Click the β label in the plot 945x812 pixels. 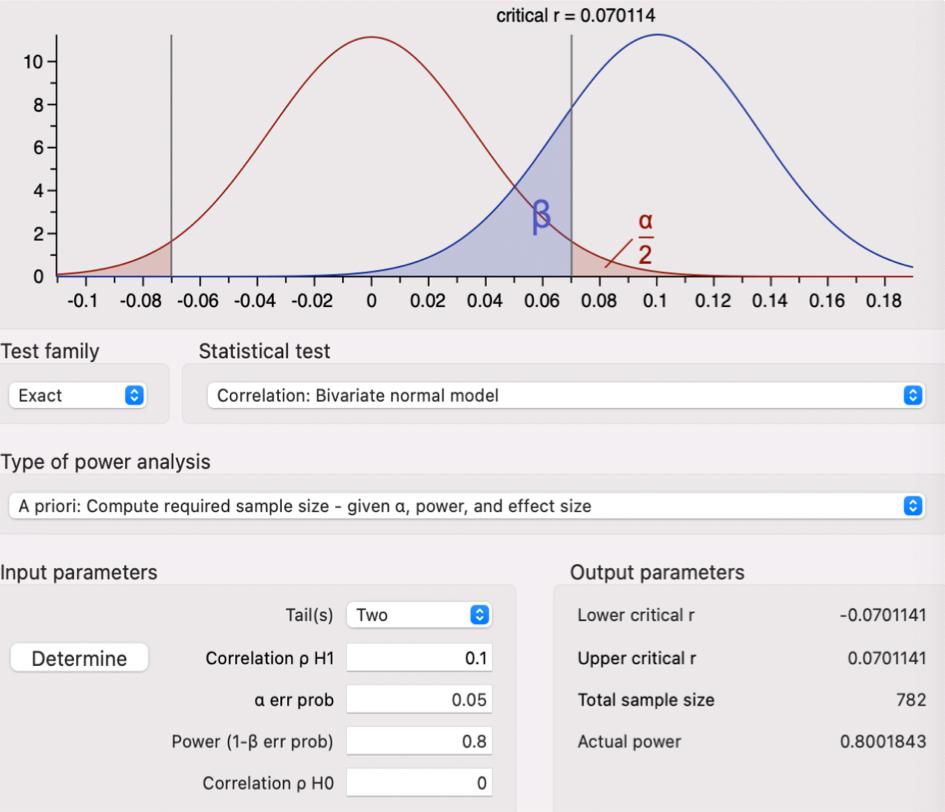541,216
